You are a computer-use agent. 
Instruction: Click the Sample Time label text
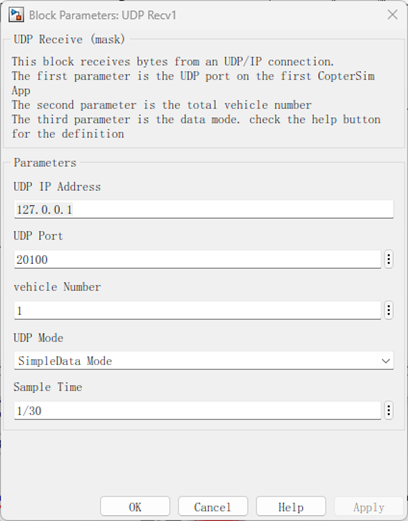[x=48, y=387]
